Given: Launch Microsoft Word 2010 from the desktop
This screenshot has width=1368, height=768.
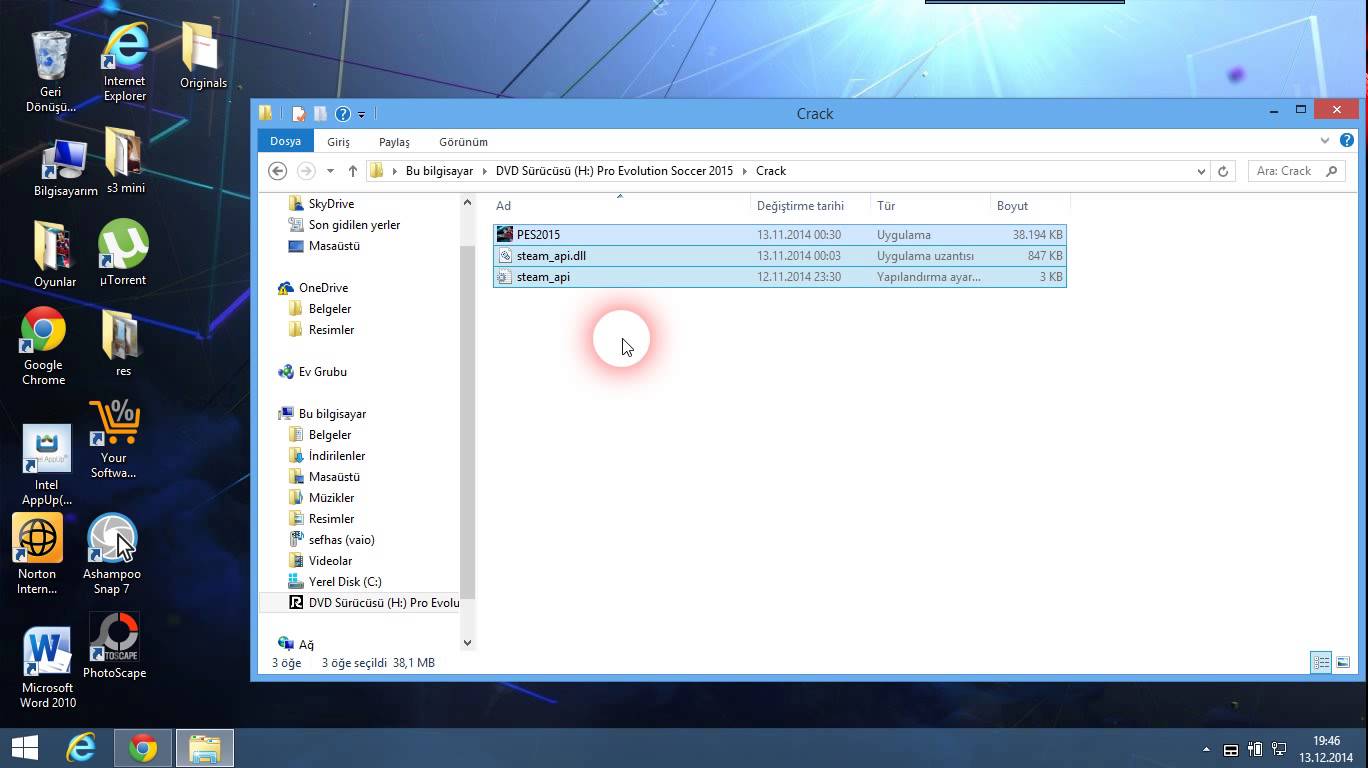Looking at the screenshot, I should click(x=48, y=668).
